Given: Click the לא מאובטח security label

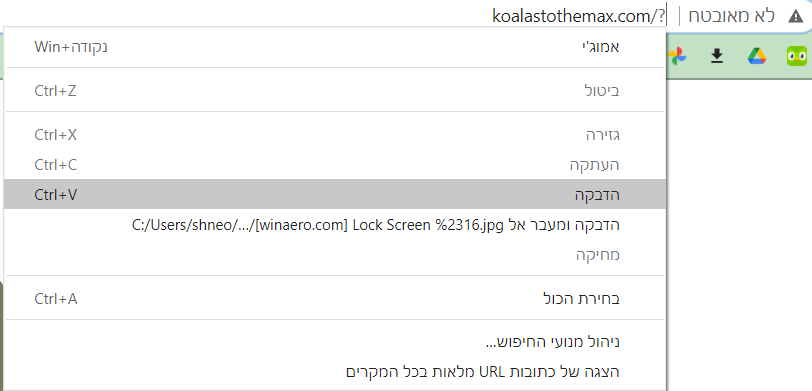Looking at the screenshot, I should 731,16.
